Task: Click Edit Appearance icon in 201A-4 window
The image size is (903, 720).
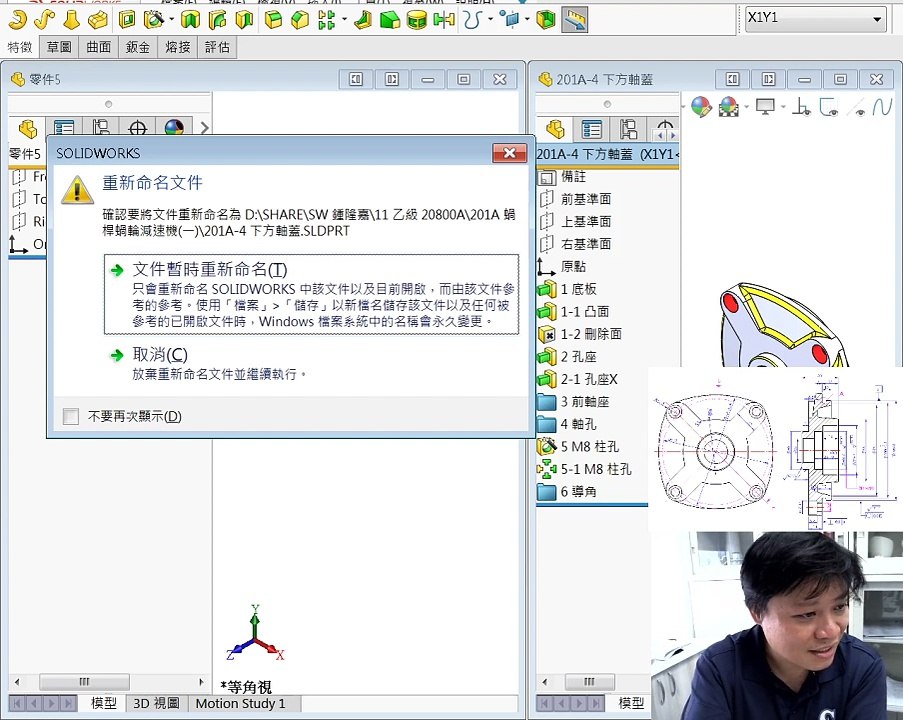Action: 701,107
